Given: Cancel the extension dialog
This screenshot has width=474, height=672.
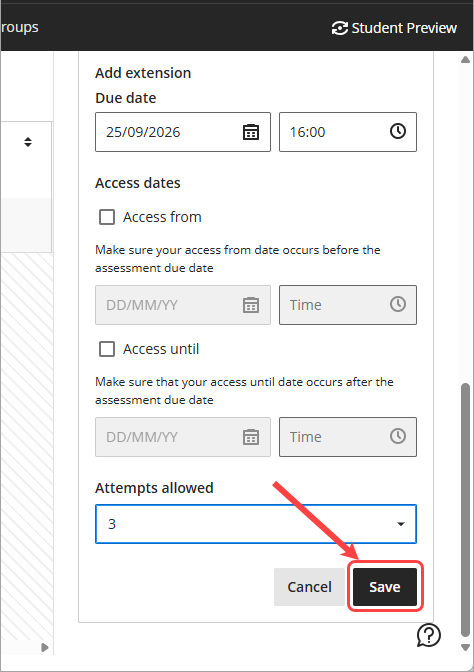Looking at the screenshot, I should 309,587.
